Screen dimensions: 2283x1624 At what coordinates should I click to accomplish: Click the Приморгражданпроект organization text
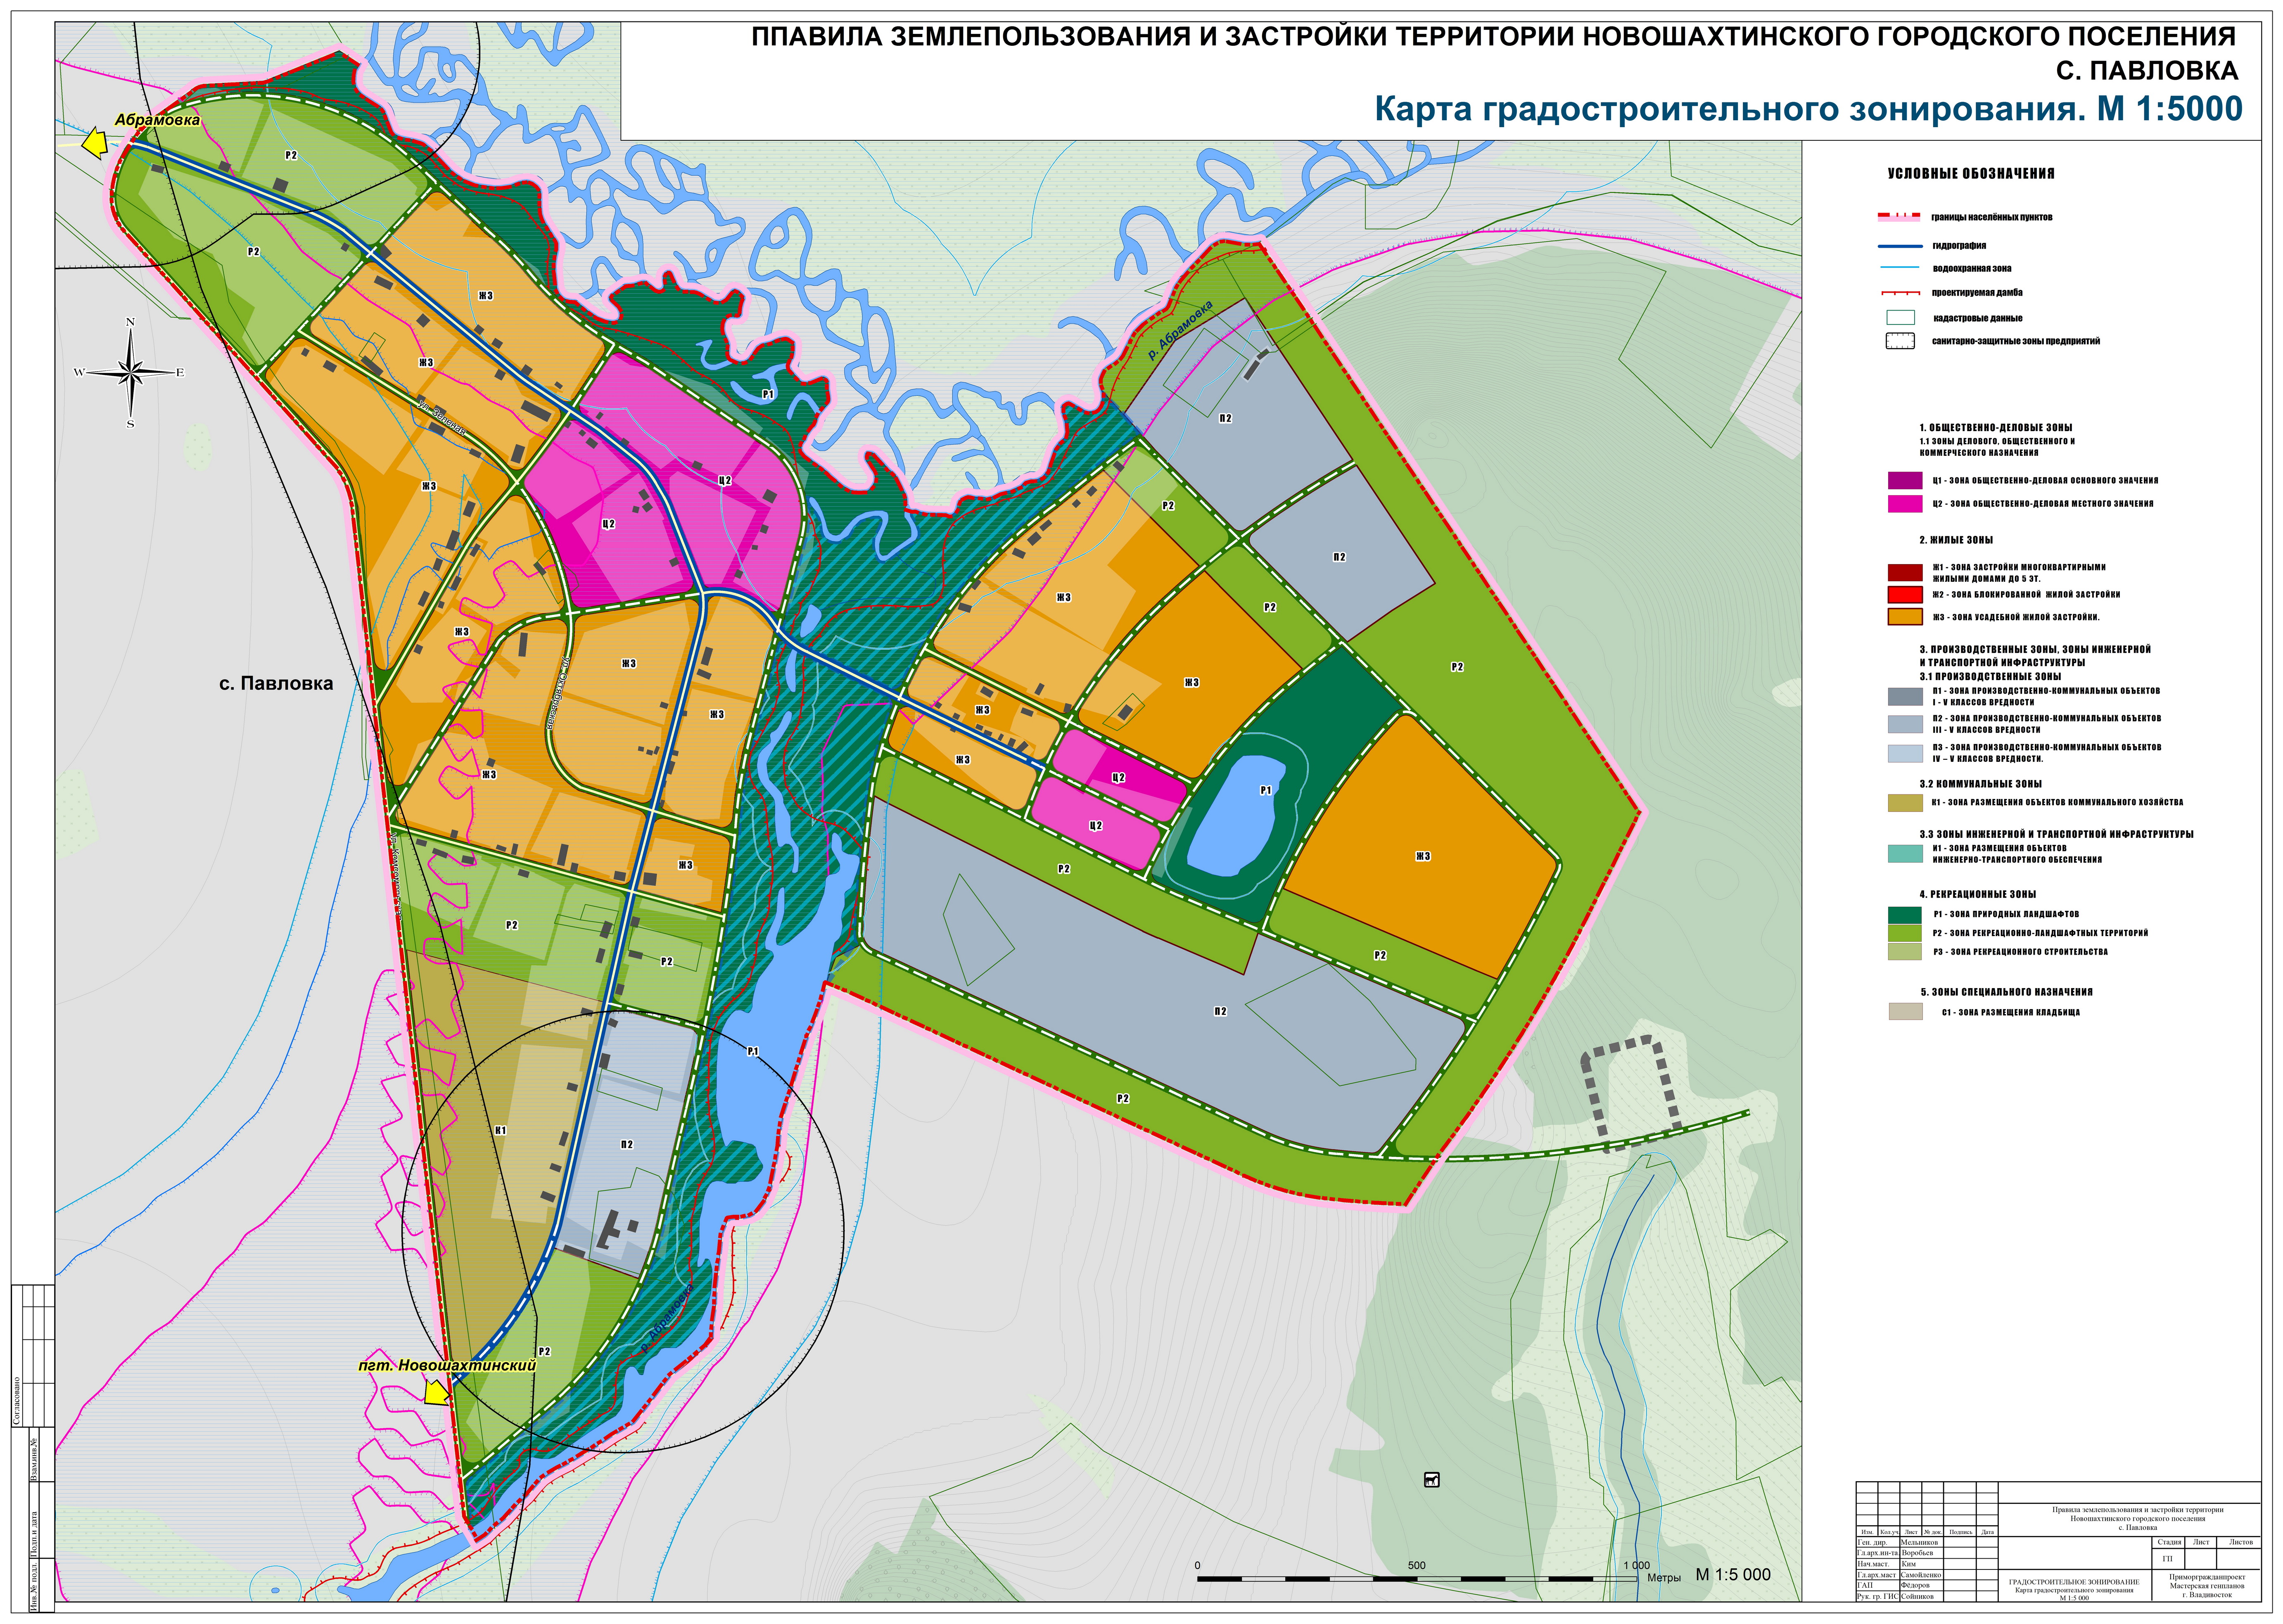click(2207, 1577)
